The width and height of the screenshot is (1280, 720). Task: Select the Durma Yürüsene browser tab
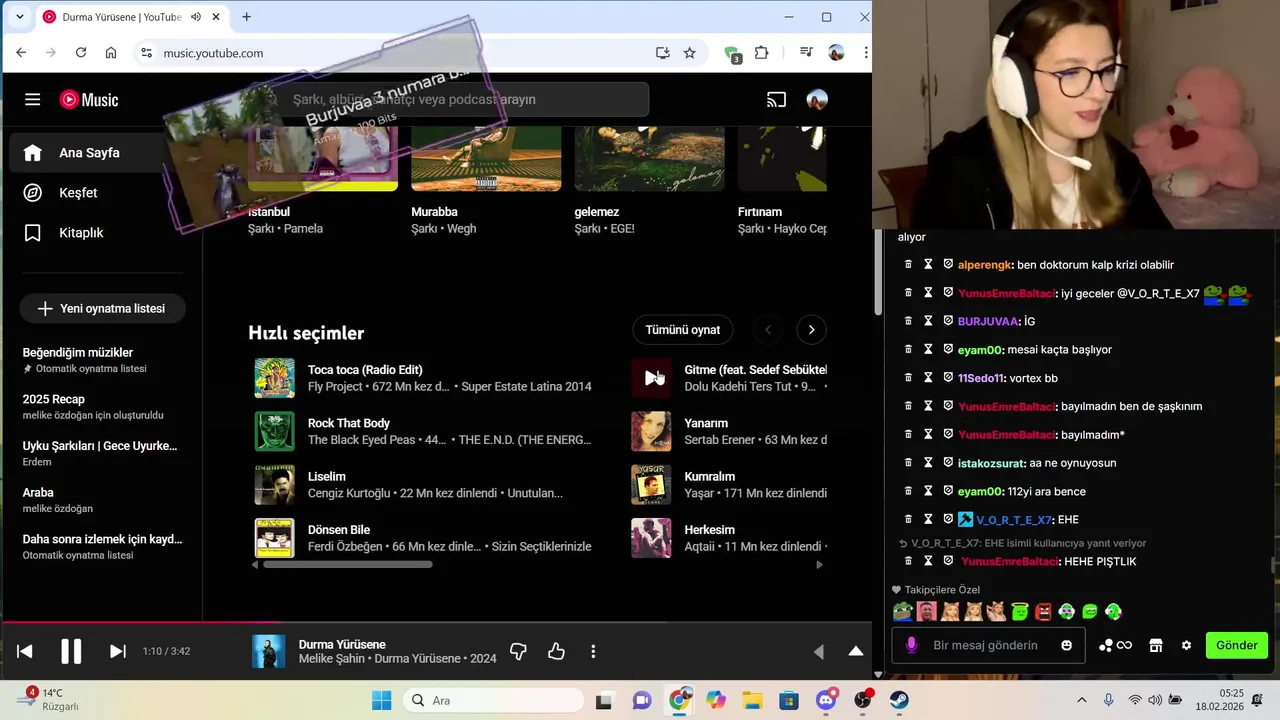[132, 17]
